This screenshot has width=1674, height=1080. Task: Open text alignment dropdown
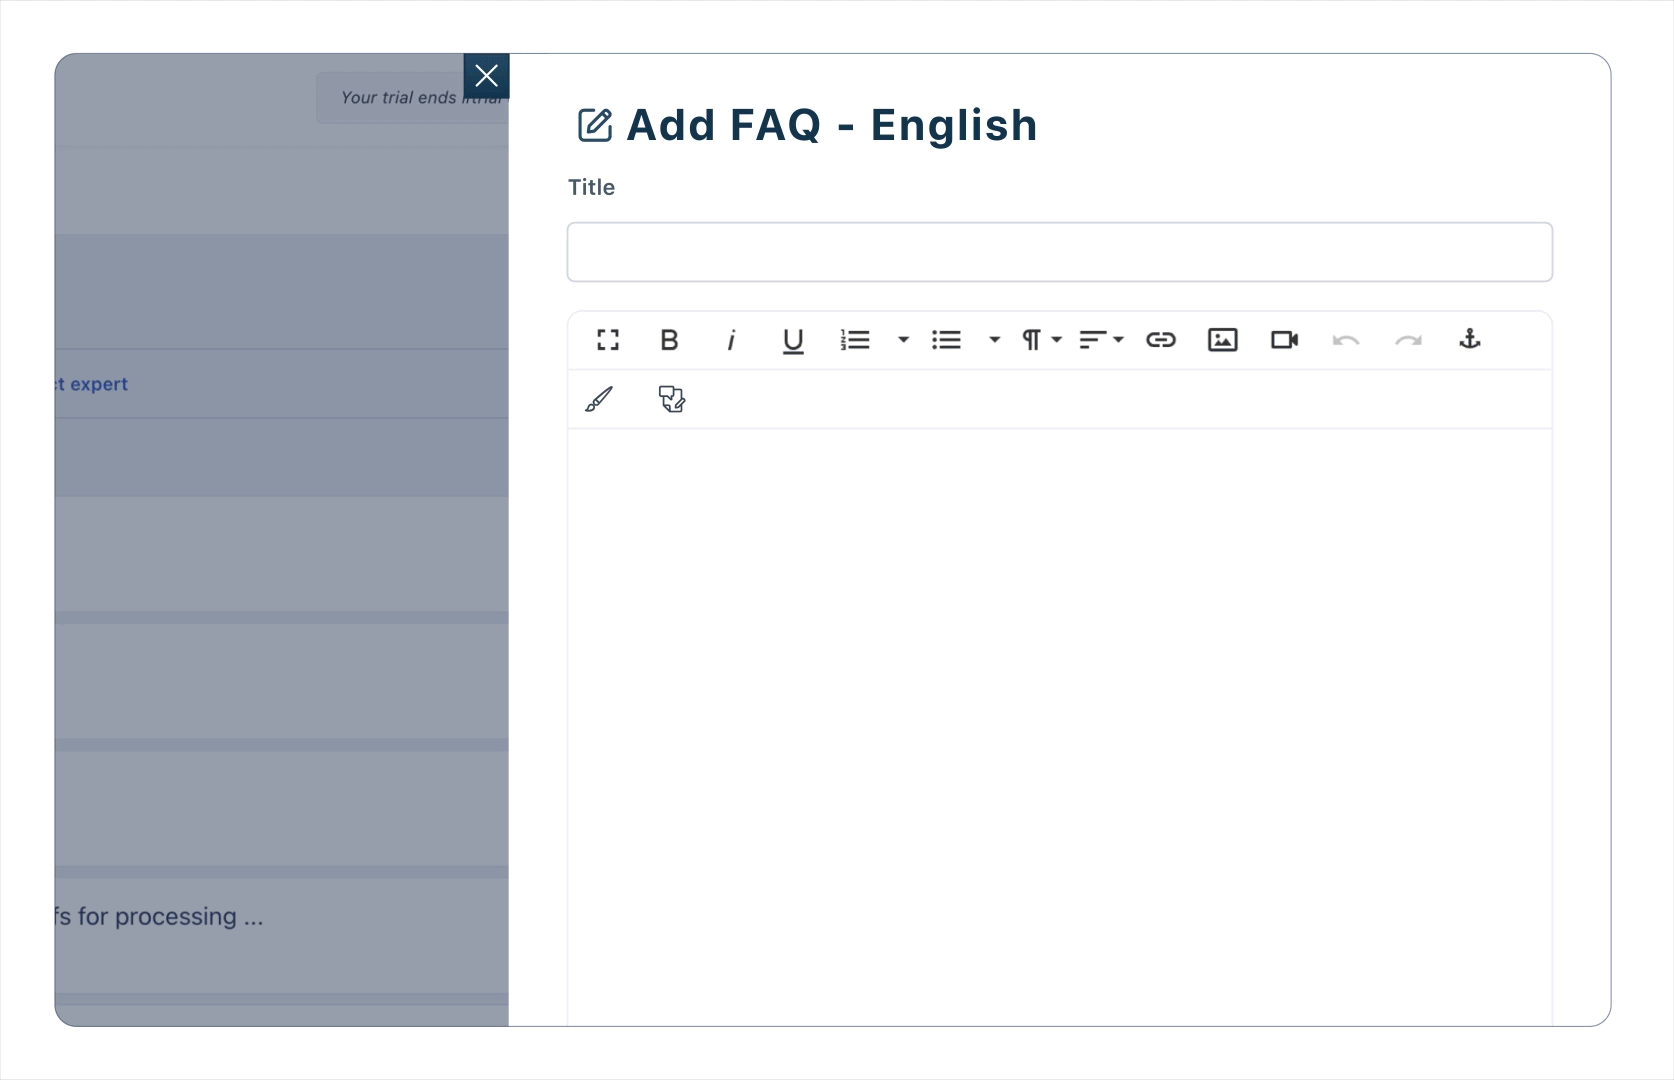[x=1101, y=340]
